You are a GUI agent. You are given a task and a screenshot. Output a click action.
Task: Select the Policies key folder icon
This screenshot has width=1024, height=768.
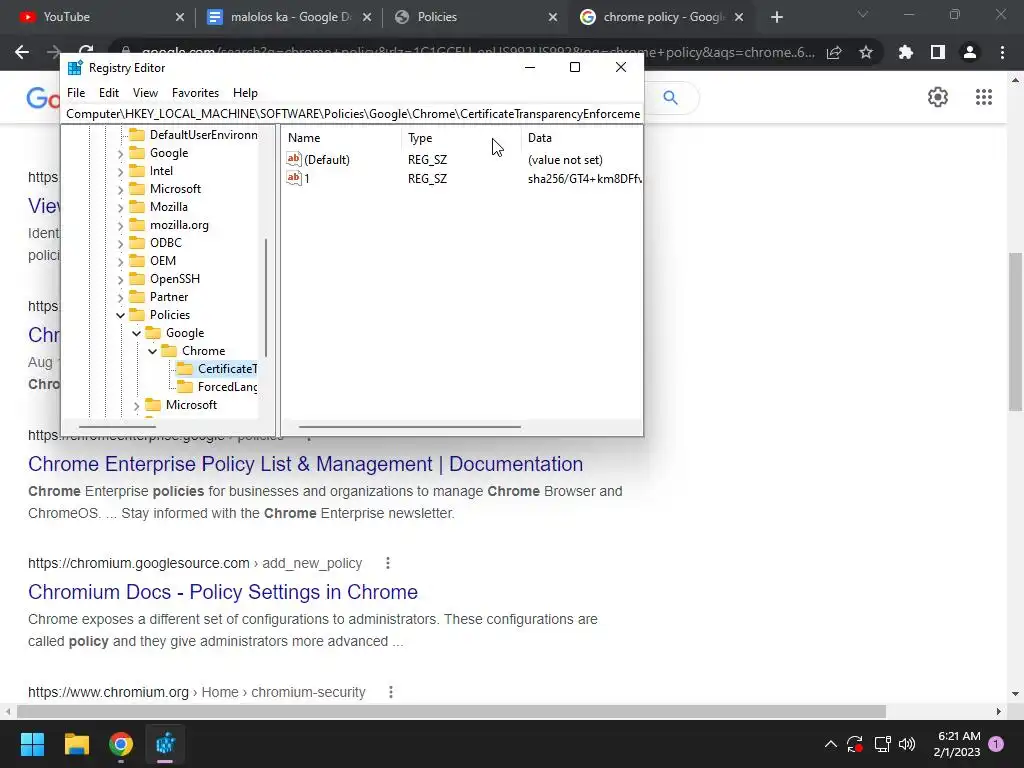coord(137,315)
